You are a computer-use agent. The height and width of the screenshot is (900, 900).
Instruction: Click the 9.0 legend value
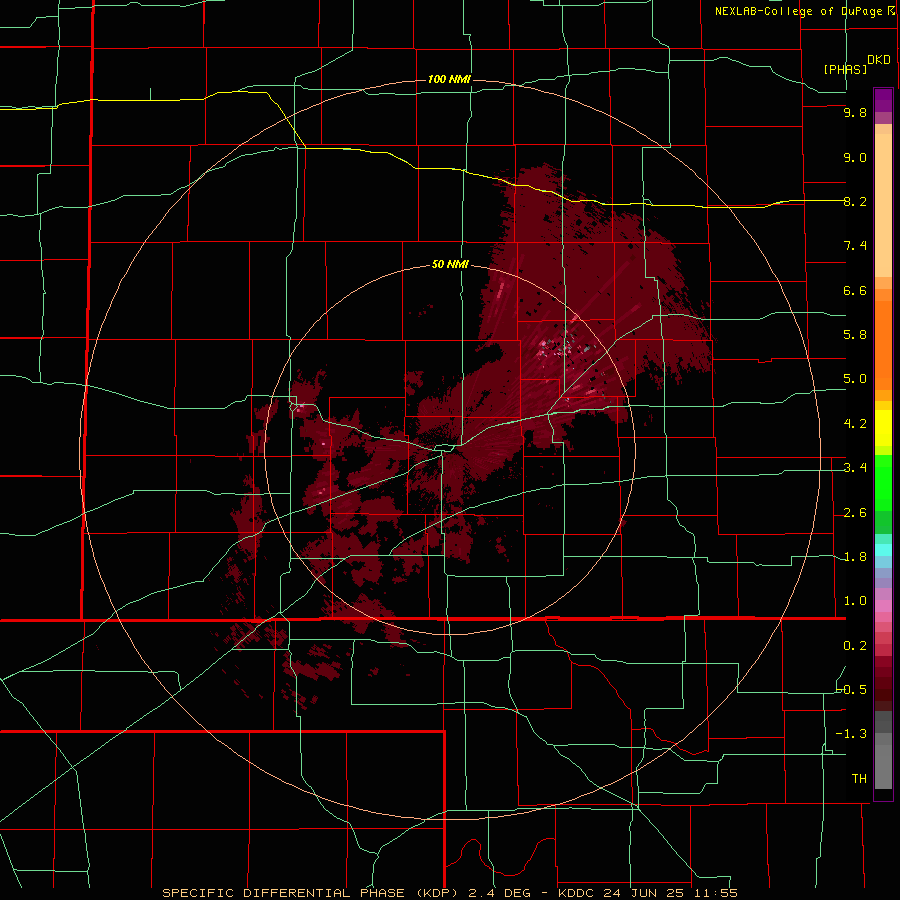[x=855, y=157]
